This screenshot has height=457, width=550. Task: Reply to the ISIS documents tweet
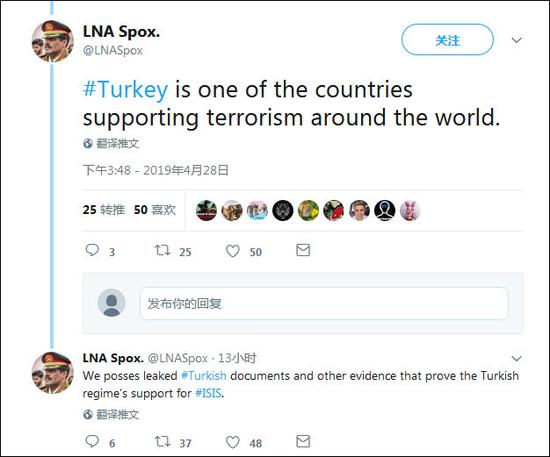[x=92, y=441]
